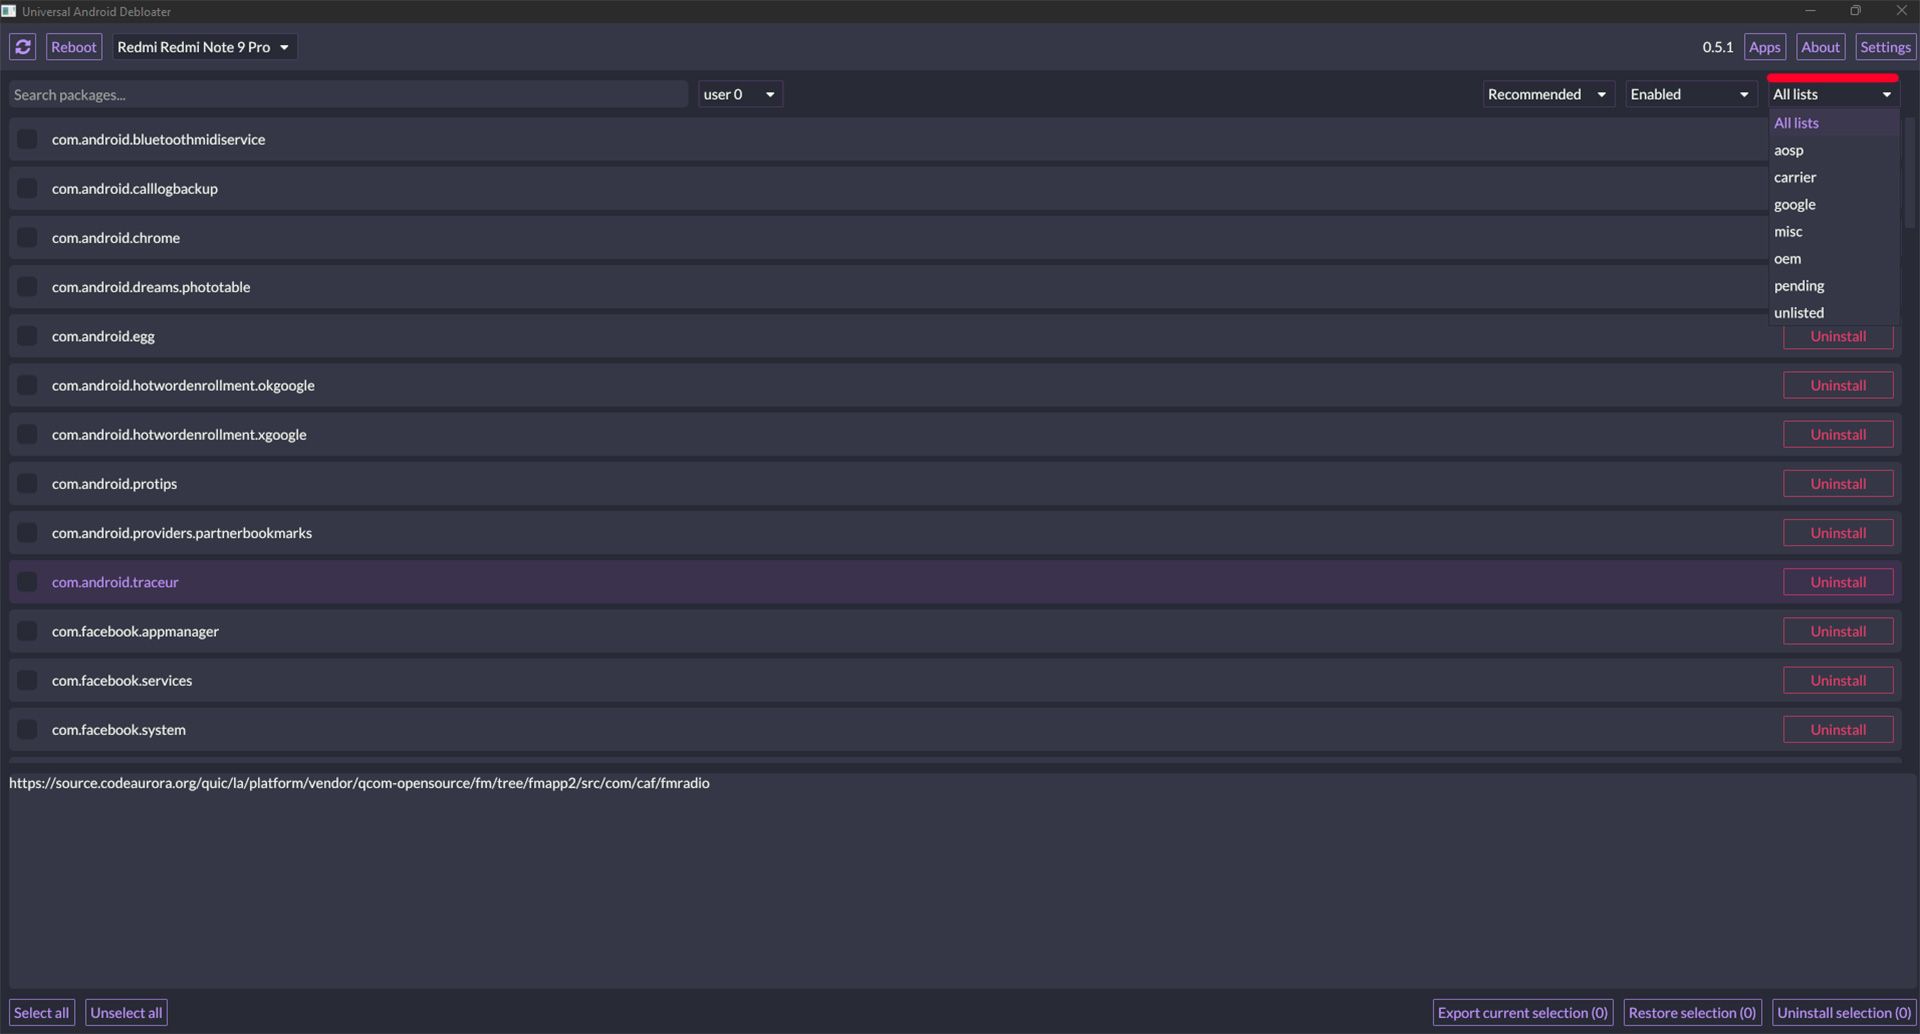Open the user 0 dropdown
This screenshot has width=1920, height=1034.
pos(740,94)
